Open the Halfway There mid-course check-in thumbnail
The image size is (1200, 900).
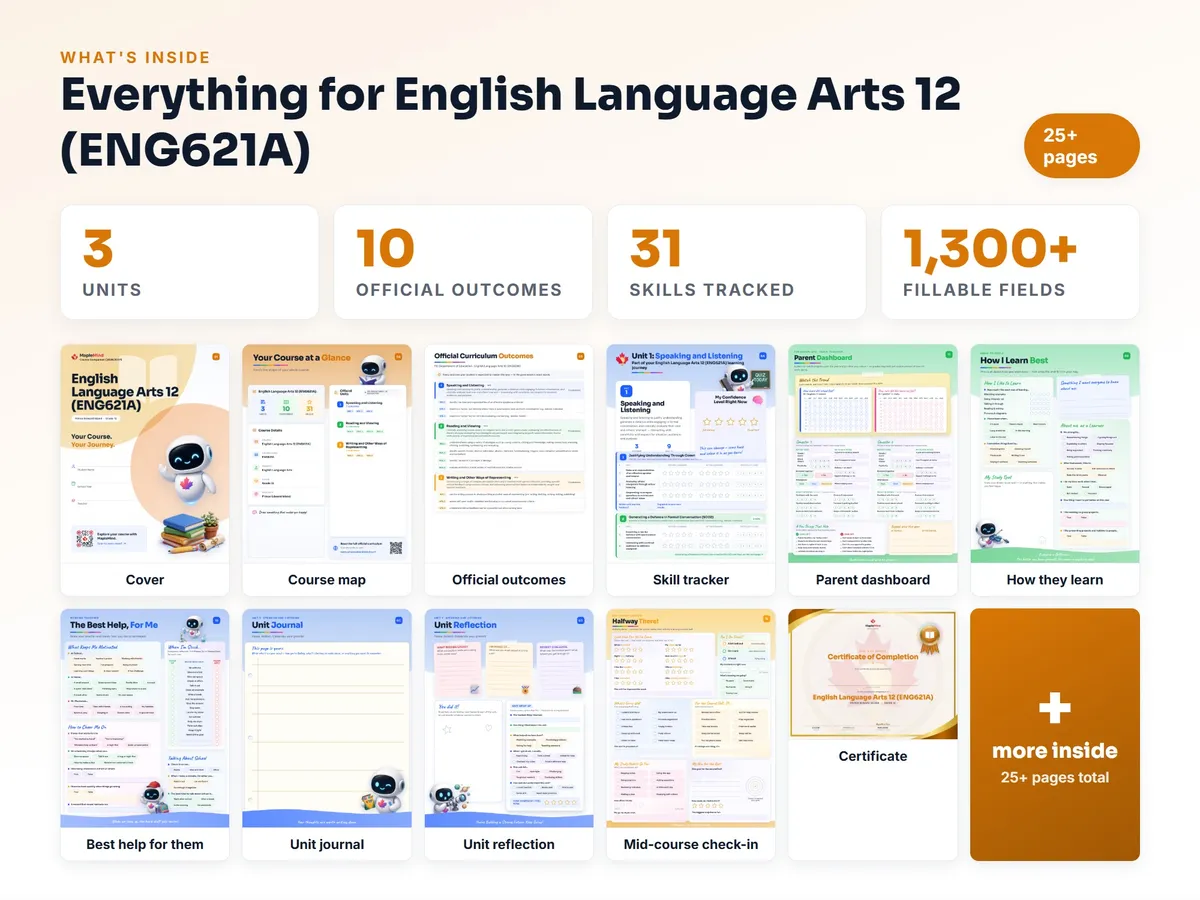[691, 718]
